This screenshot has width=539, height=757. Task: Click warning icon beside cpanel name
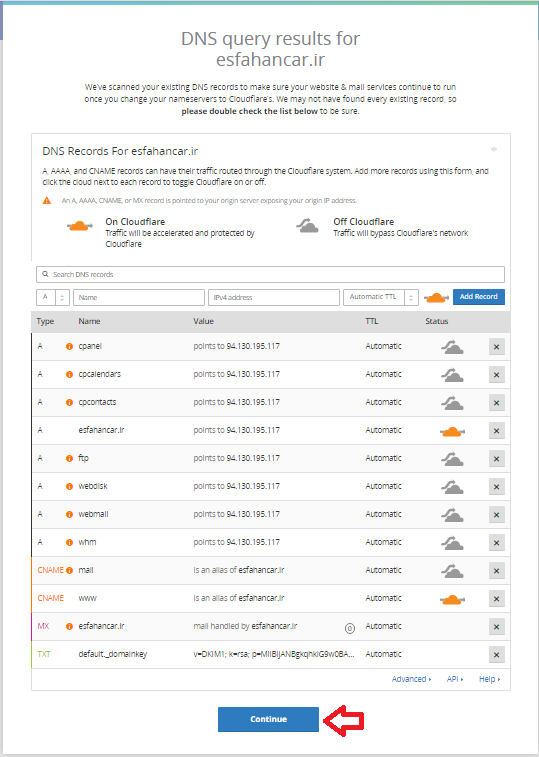(69, 347)
